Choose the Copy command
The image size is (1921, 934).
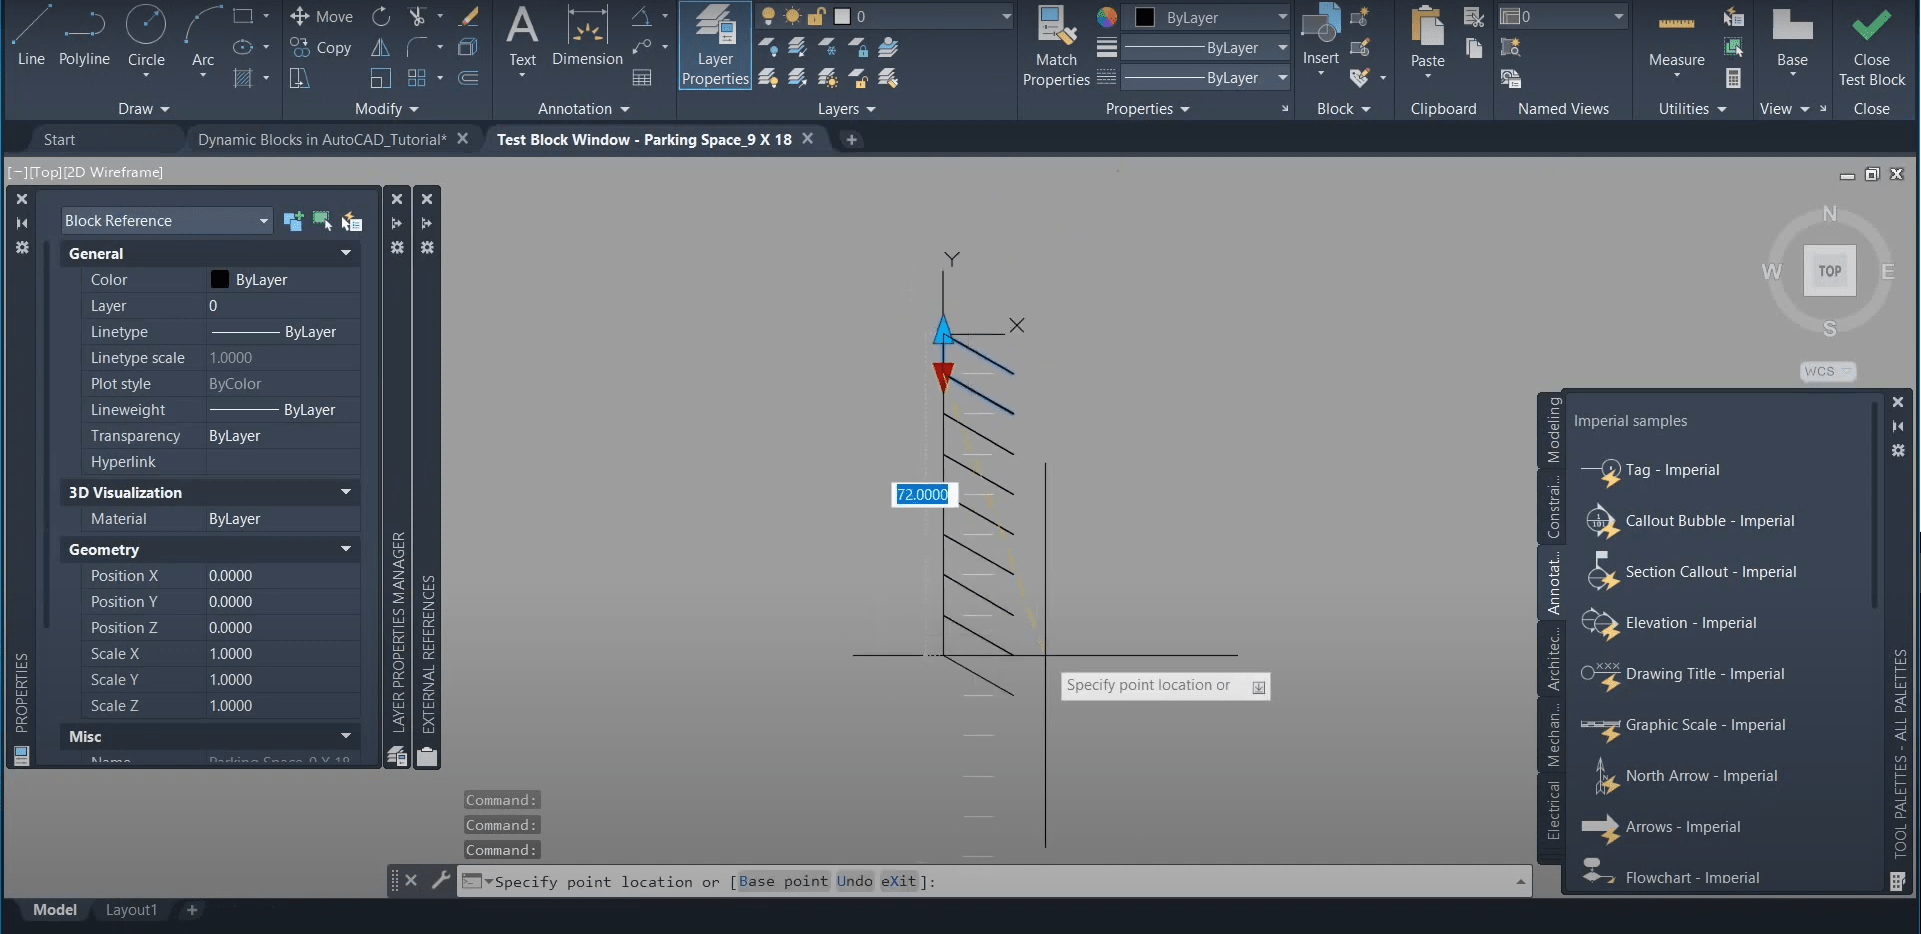tap(321, 47)
